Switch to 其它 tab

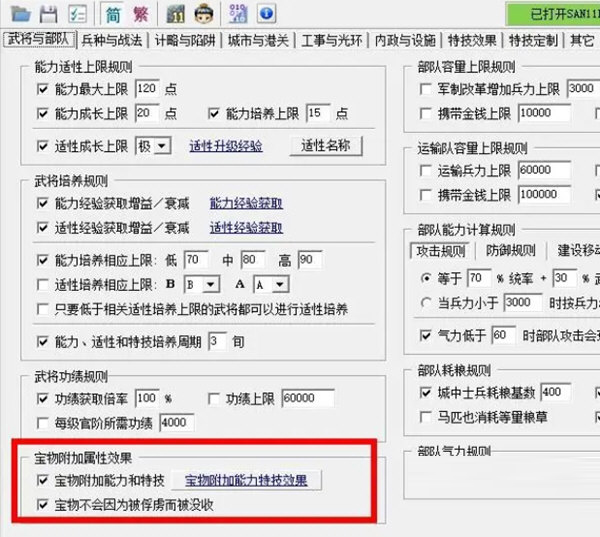pos(582,40)
